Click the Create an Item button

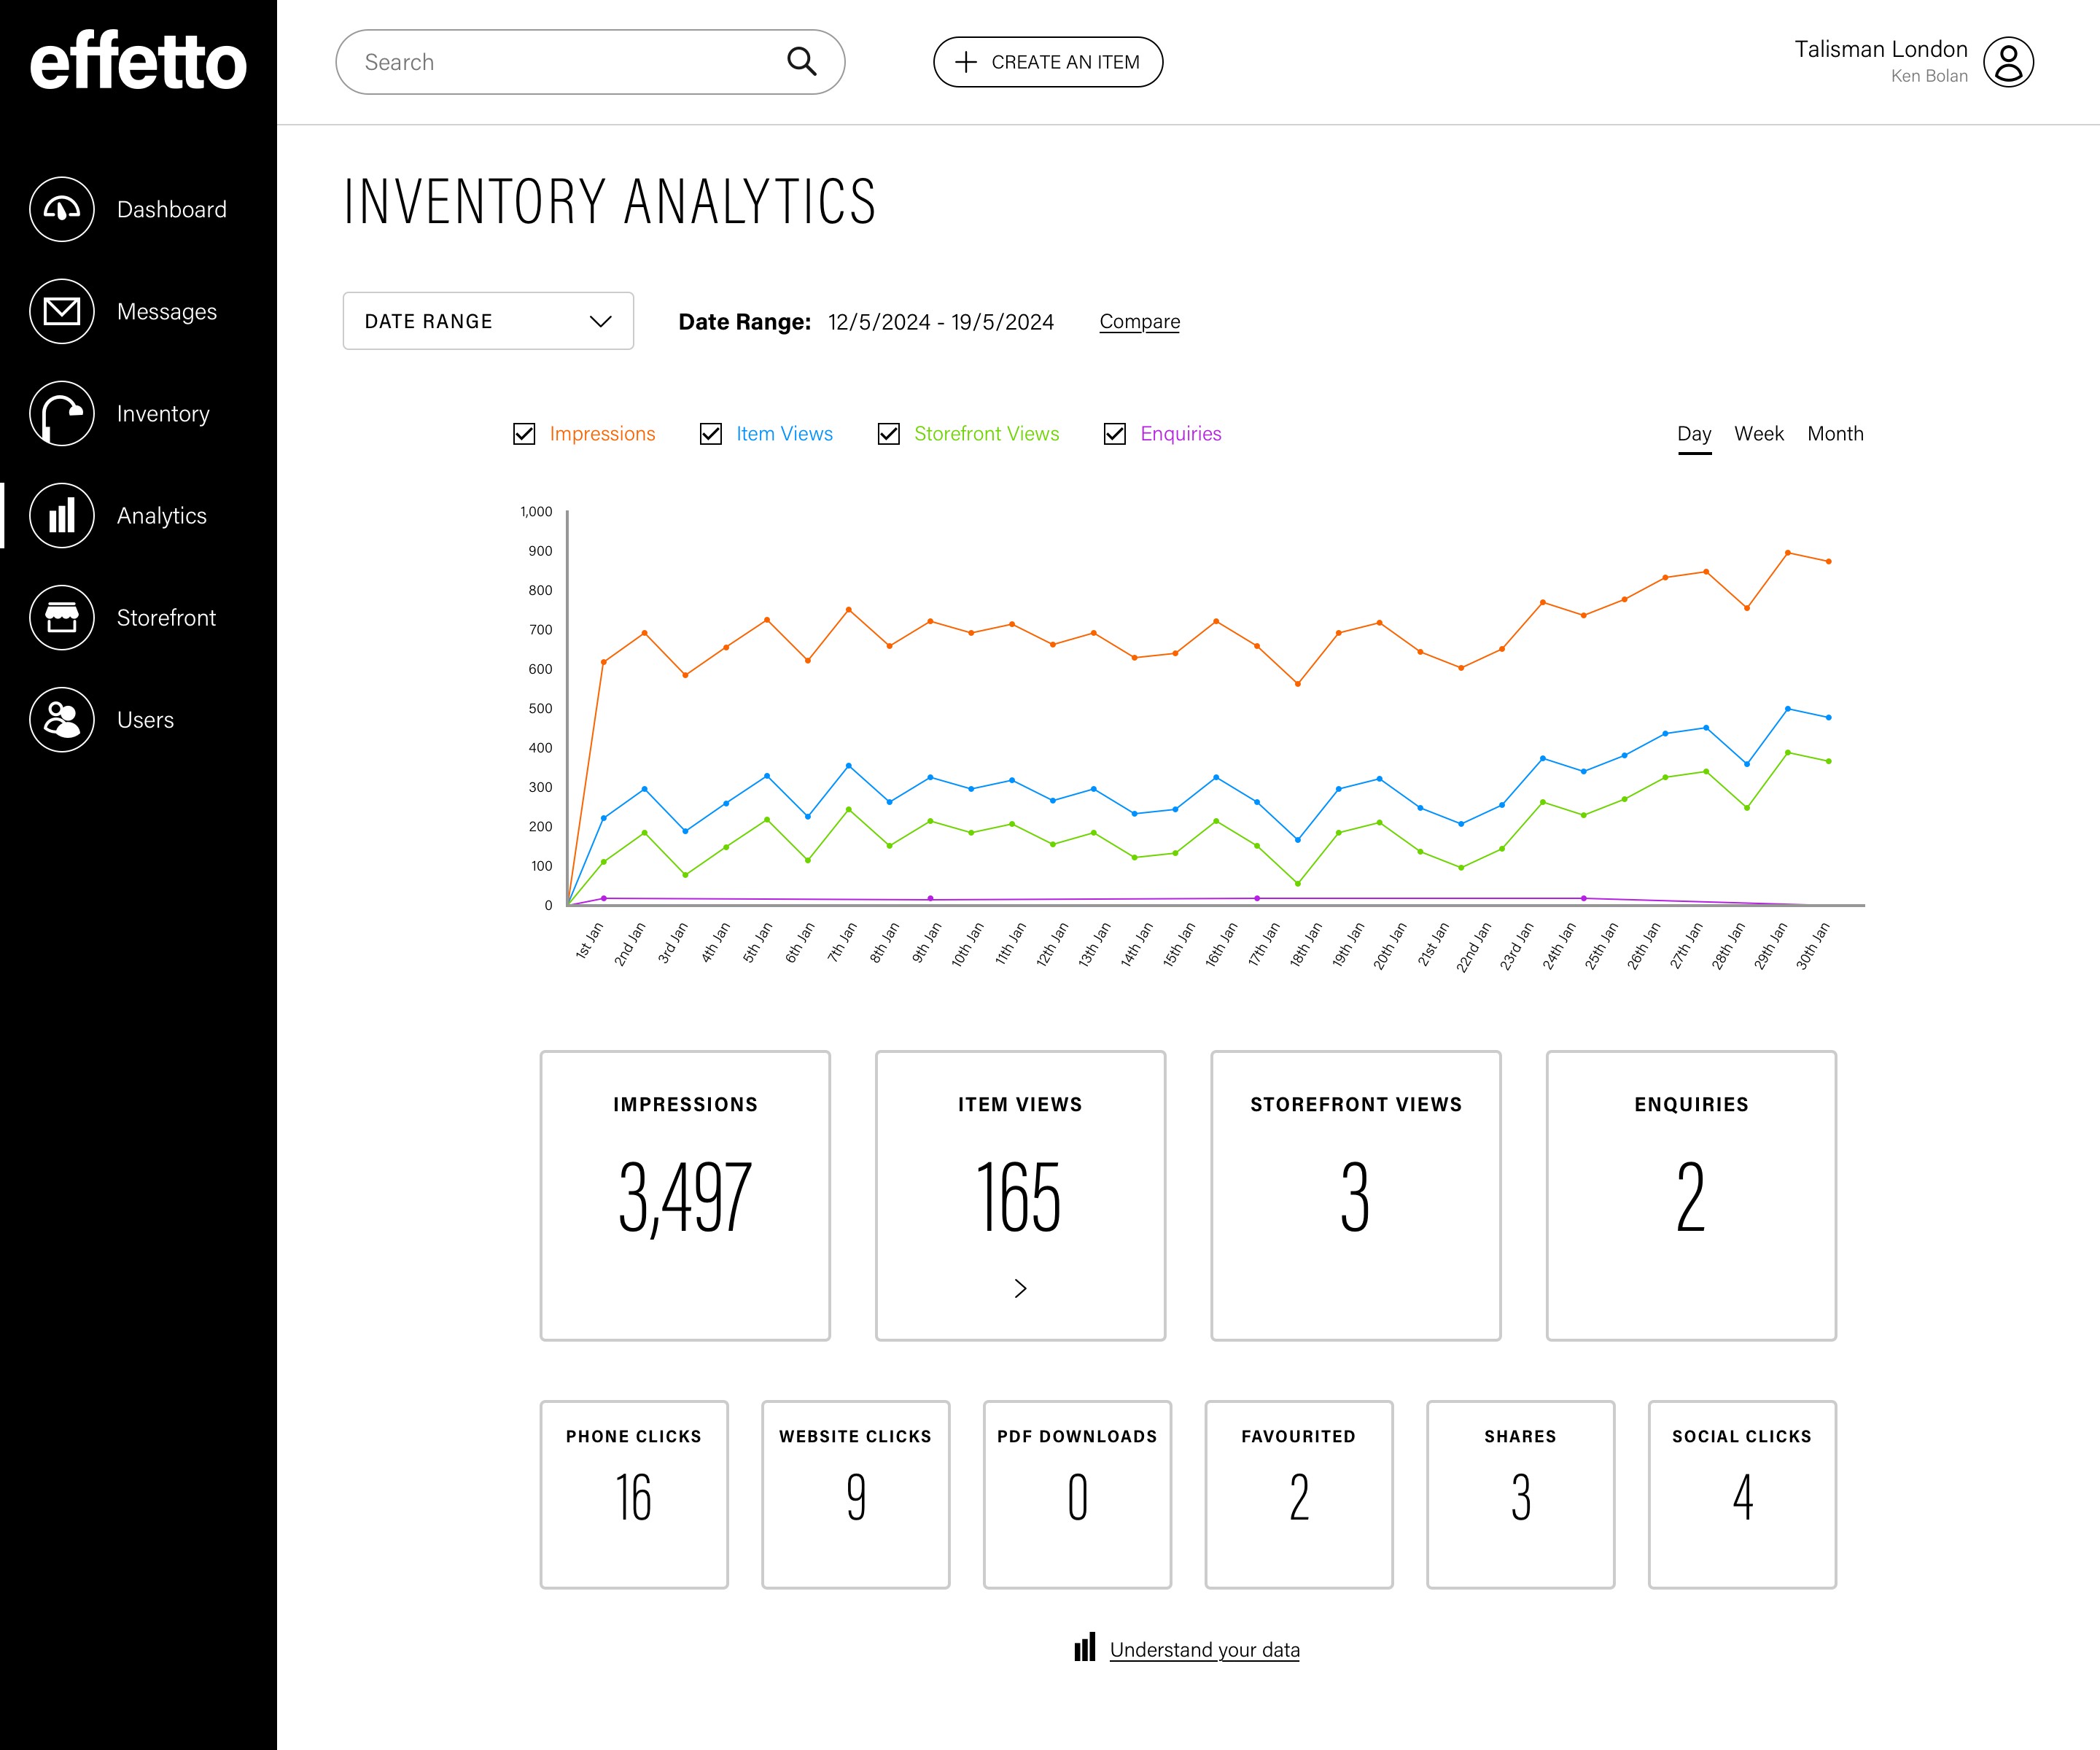(x=1048, y=62)
